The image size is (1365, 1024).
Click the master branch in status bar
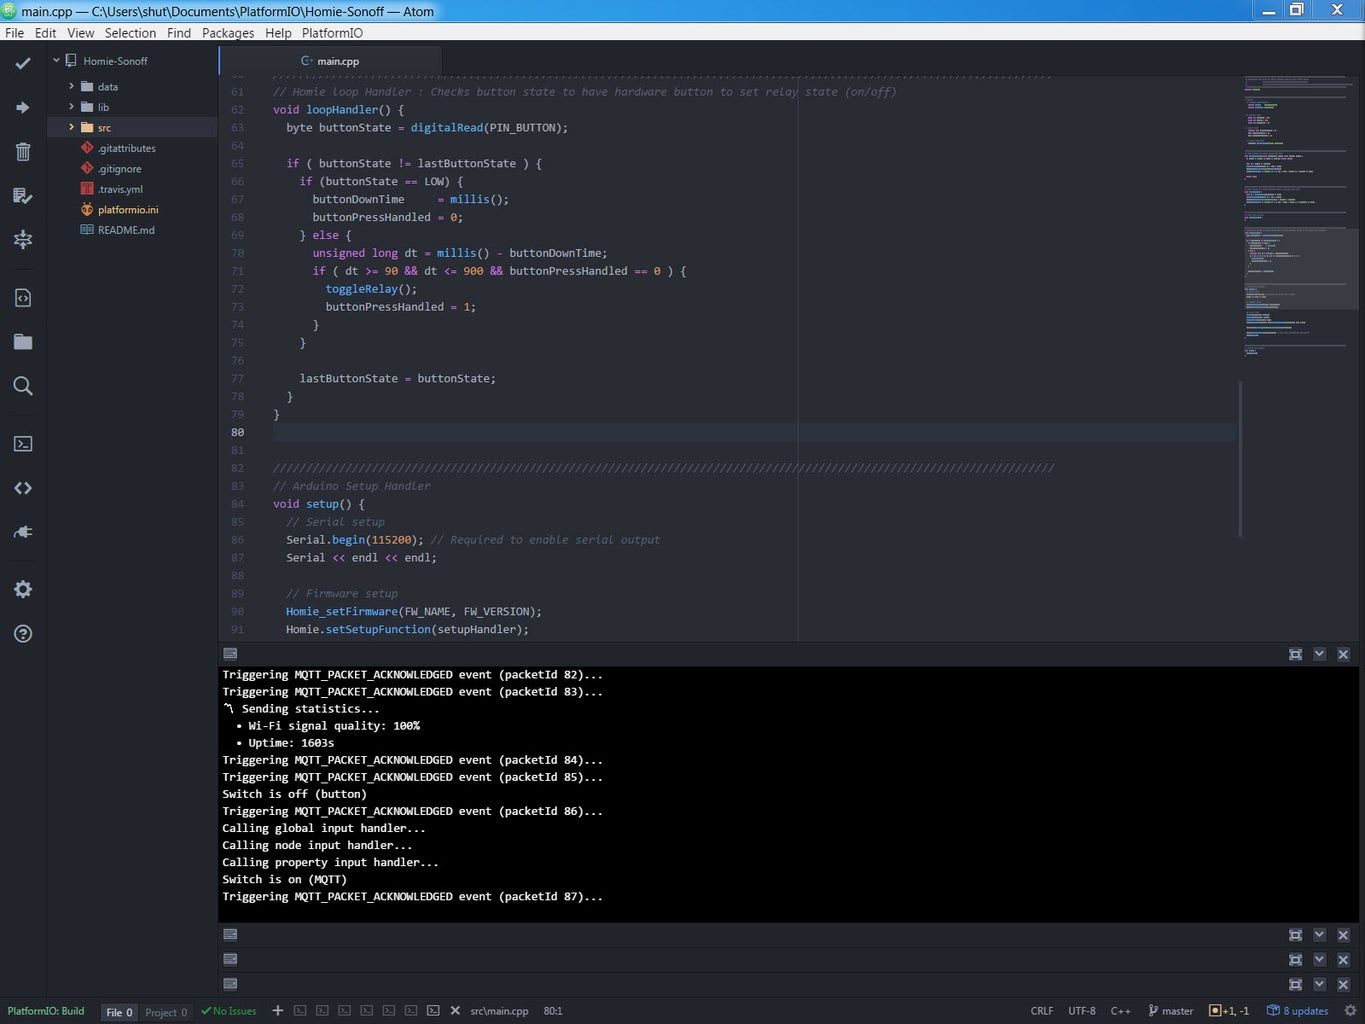[x=1170, y=1011]
